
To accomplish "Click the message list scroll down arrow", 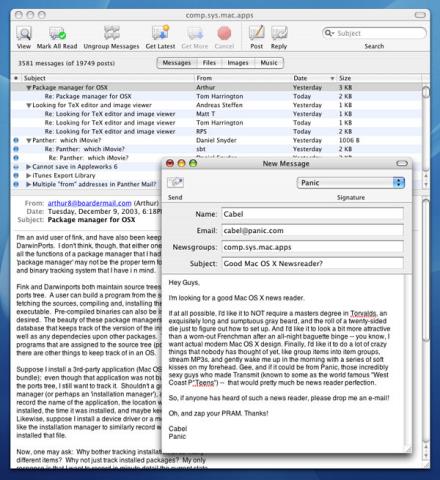I will point(426,184).
